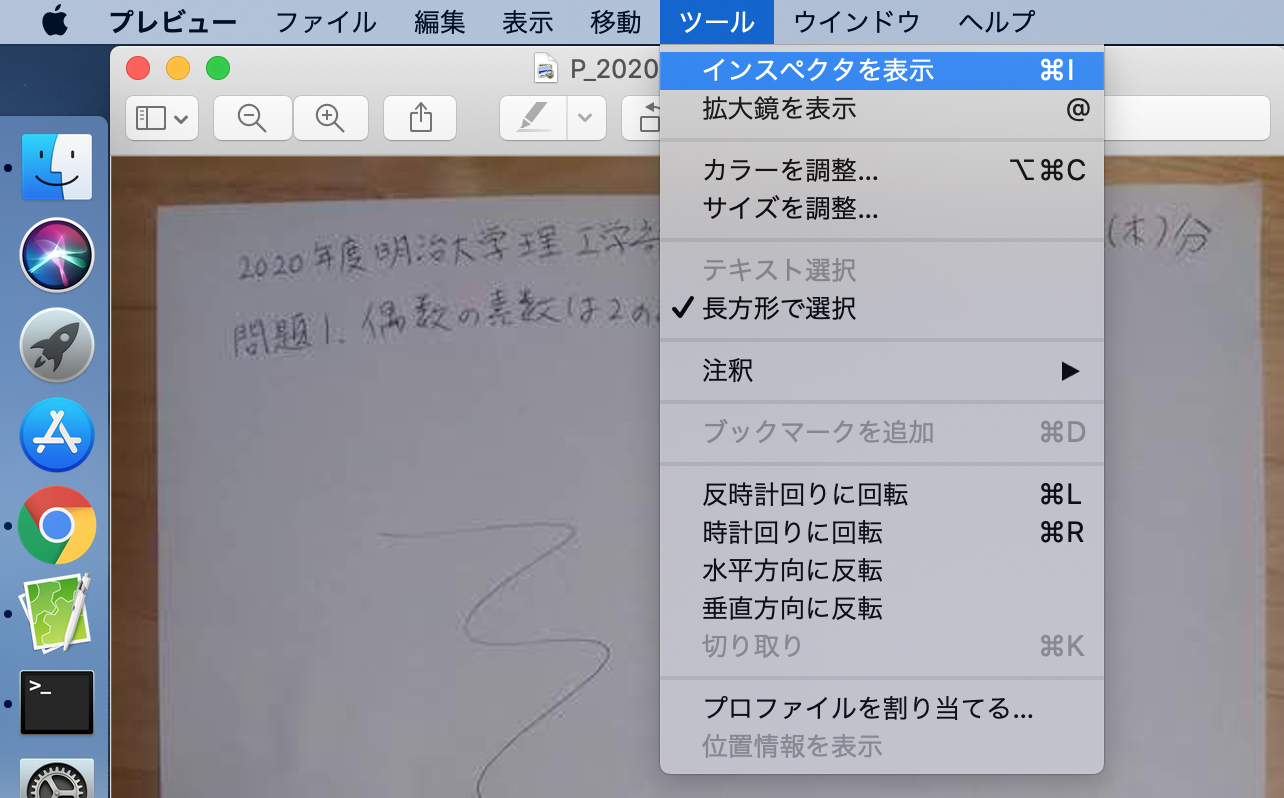Select カラーを調整... menu item
This screenshot has height=798, width=1284.
click(882, 171)
